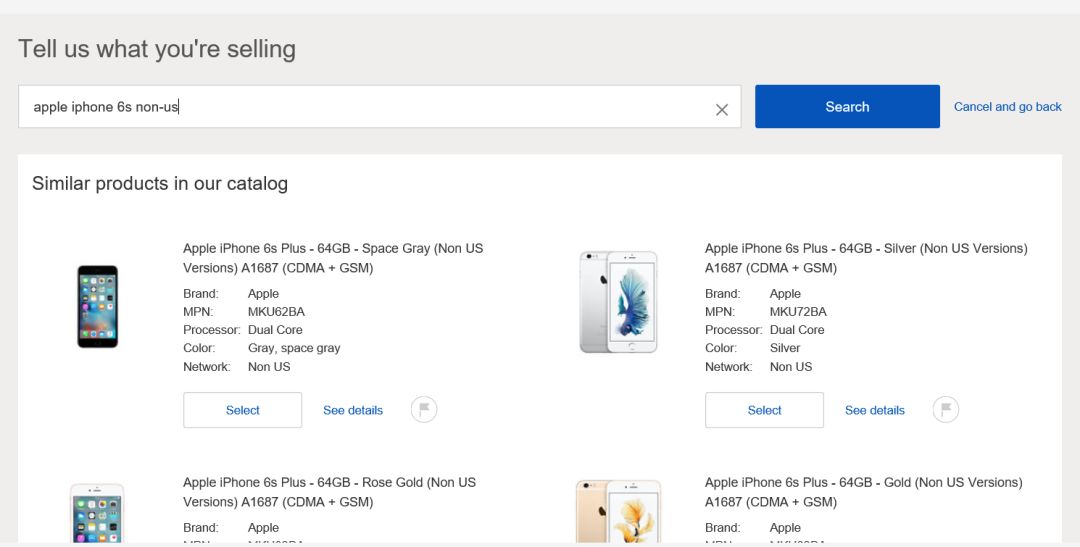
Task: Click the color value 'Gray, space gray'
Action: (294, 348)
